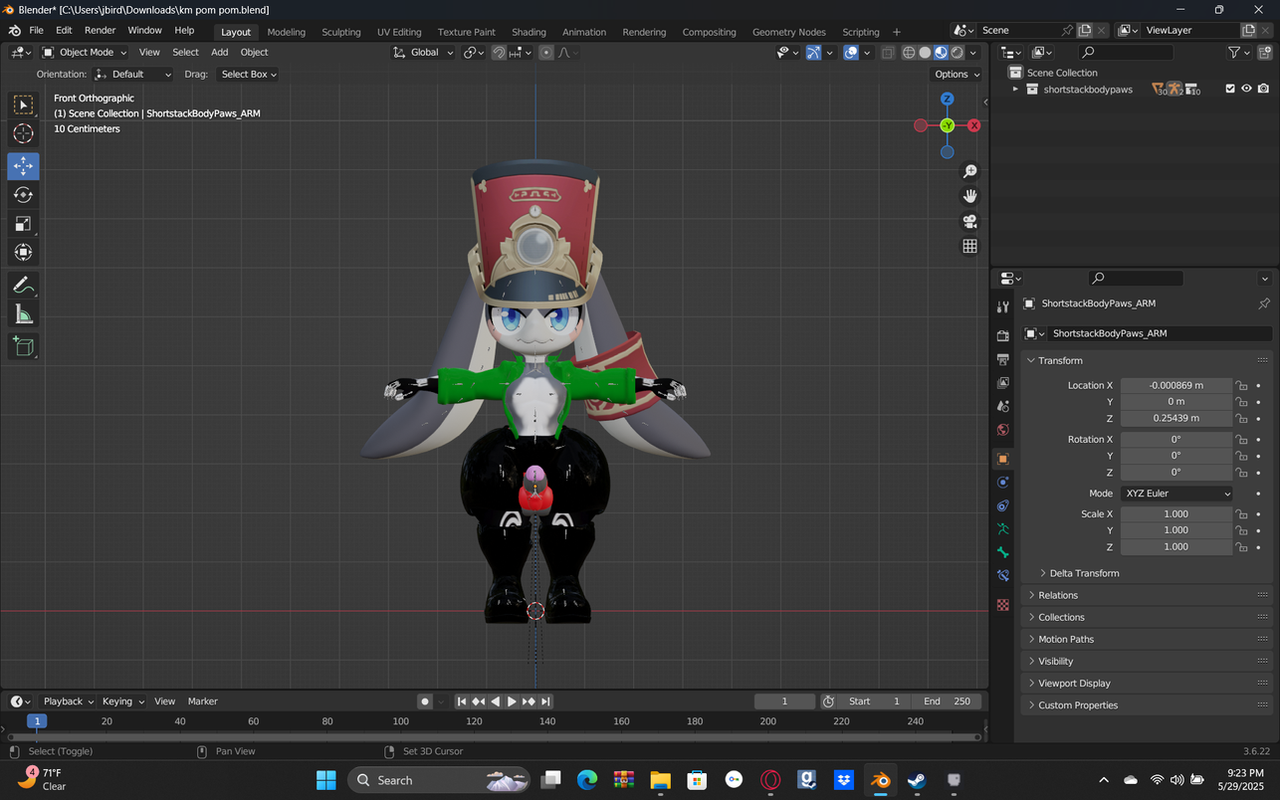Click the blue Z axis gizmo ball
Image resolution: width=1280 pixels, height=800 pixels.
[x=947, y=99]
